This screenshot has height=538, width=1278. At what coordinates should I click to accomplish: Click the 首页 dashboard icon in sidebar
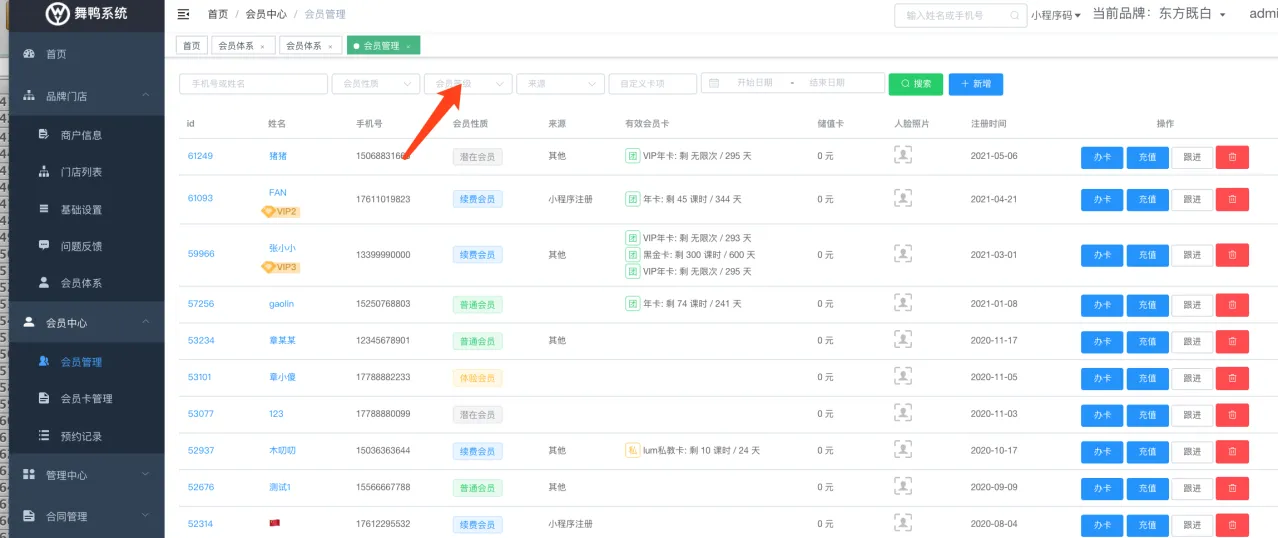[x=28, y=54]
